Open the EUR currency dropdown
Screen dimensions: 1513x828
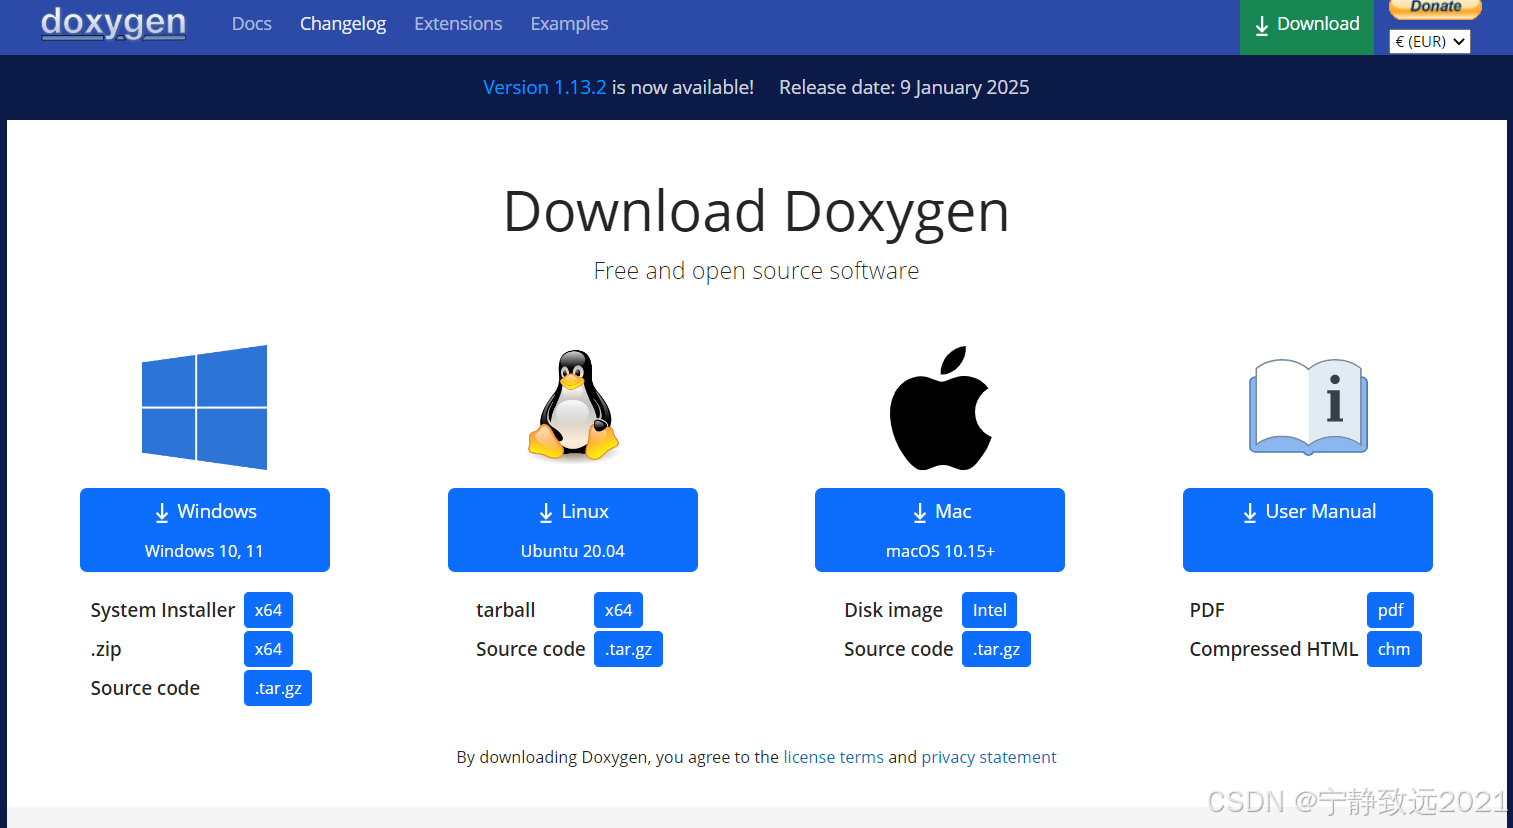coord(1429,41)
